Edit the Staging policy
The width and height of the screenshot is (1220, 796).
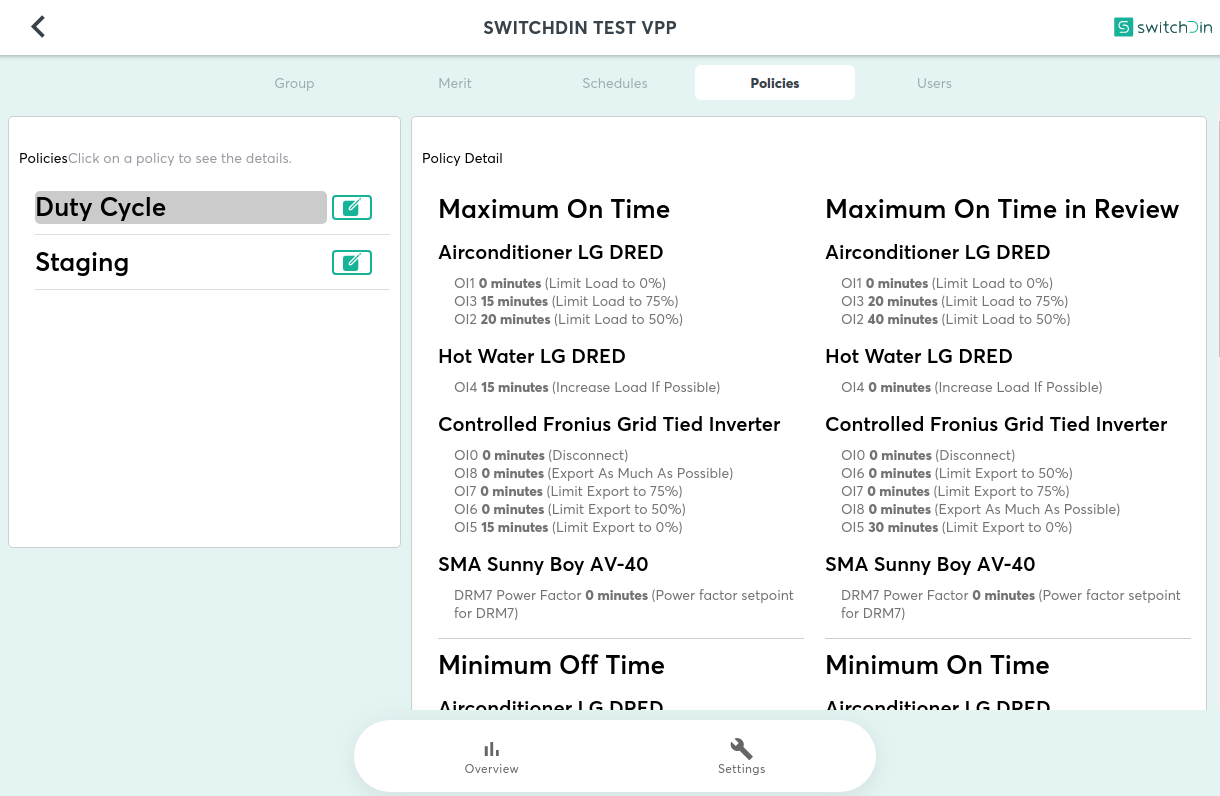(x=352, y=263)
